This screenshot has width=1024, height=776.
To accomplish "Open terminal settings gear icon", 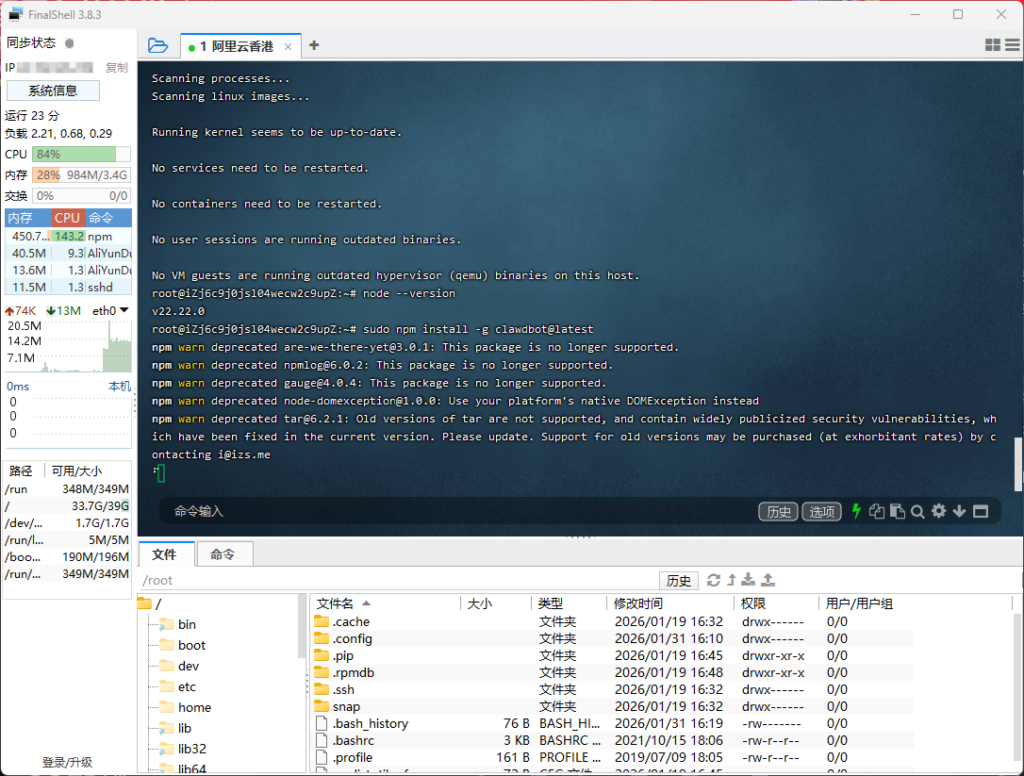I will coord(938,511).
